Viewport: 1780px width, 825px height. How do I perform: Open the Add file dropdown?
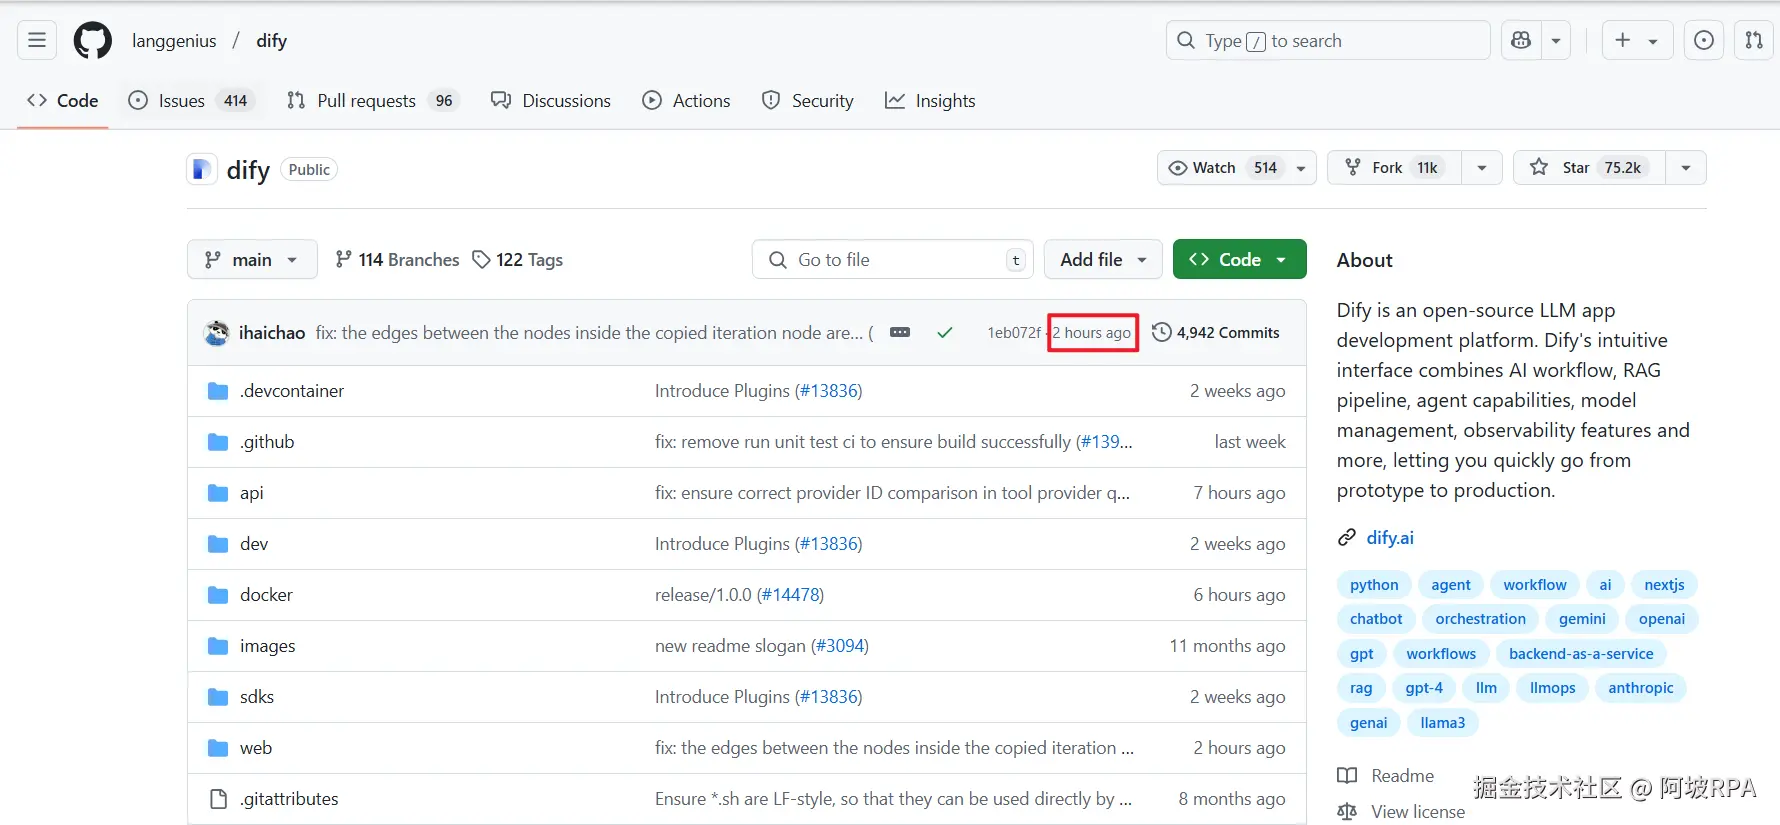pyautogui.click(x=1103, y=259)
